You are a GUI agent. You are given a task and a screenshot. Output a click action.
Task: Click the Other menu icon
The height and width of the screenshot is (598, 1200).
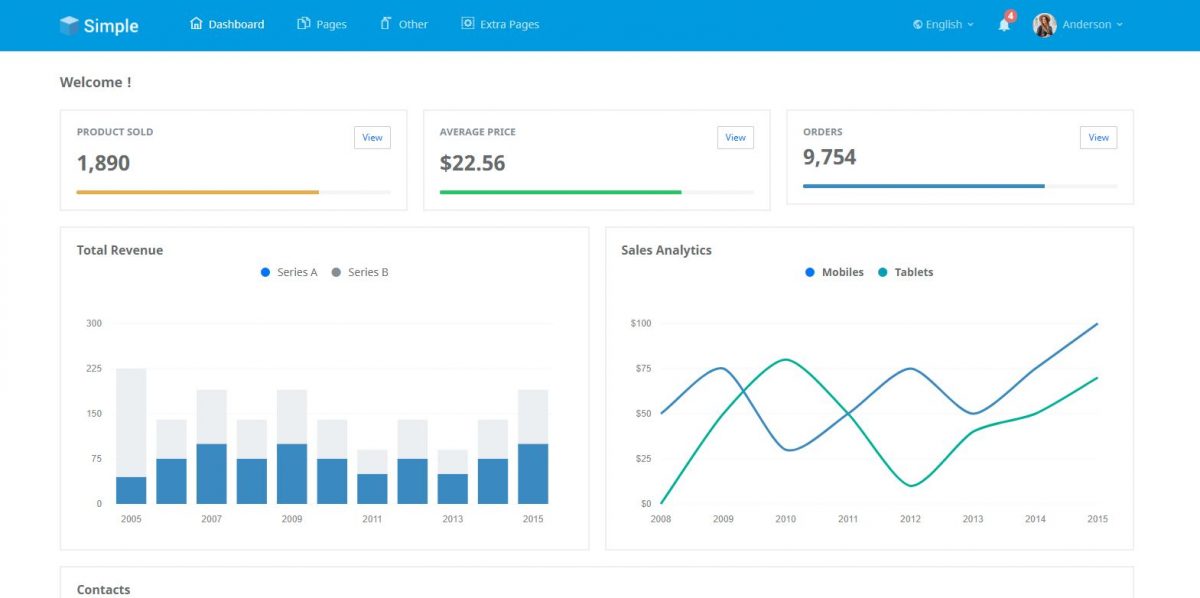(385, 24)
